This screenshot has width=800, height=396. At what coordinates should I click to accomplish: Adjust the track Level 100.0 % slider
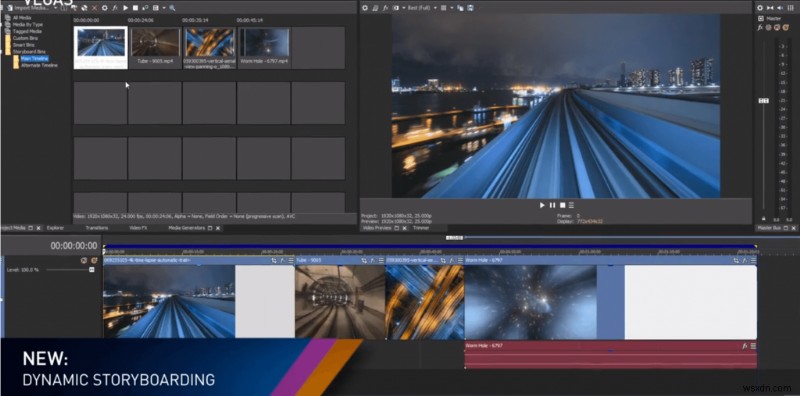pos(91,269)
